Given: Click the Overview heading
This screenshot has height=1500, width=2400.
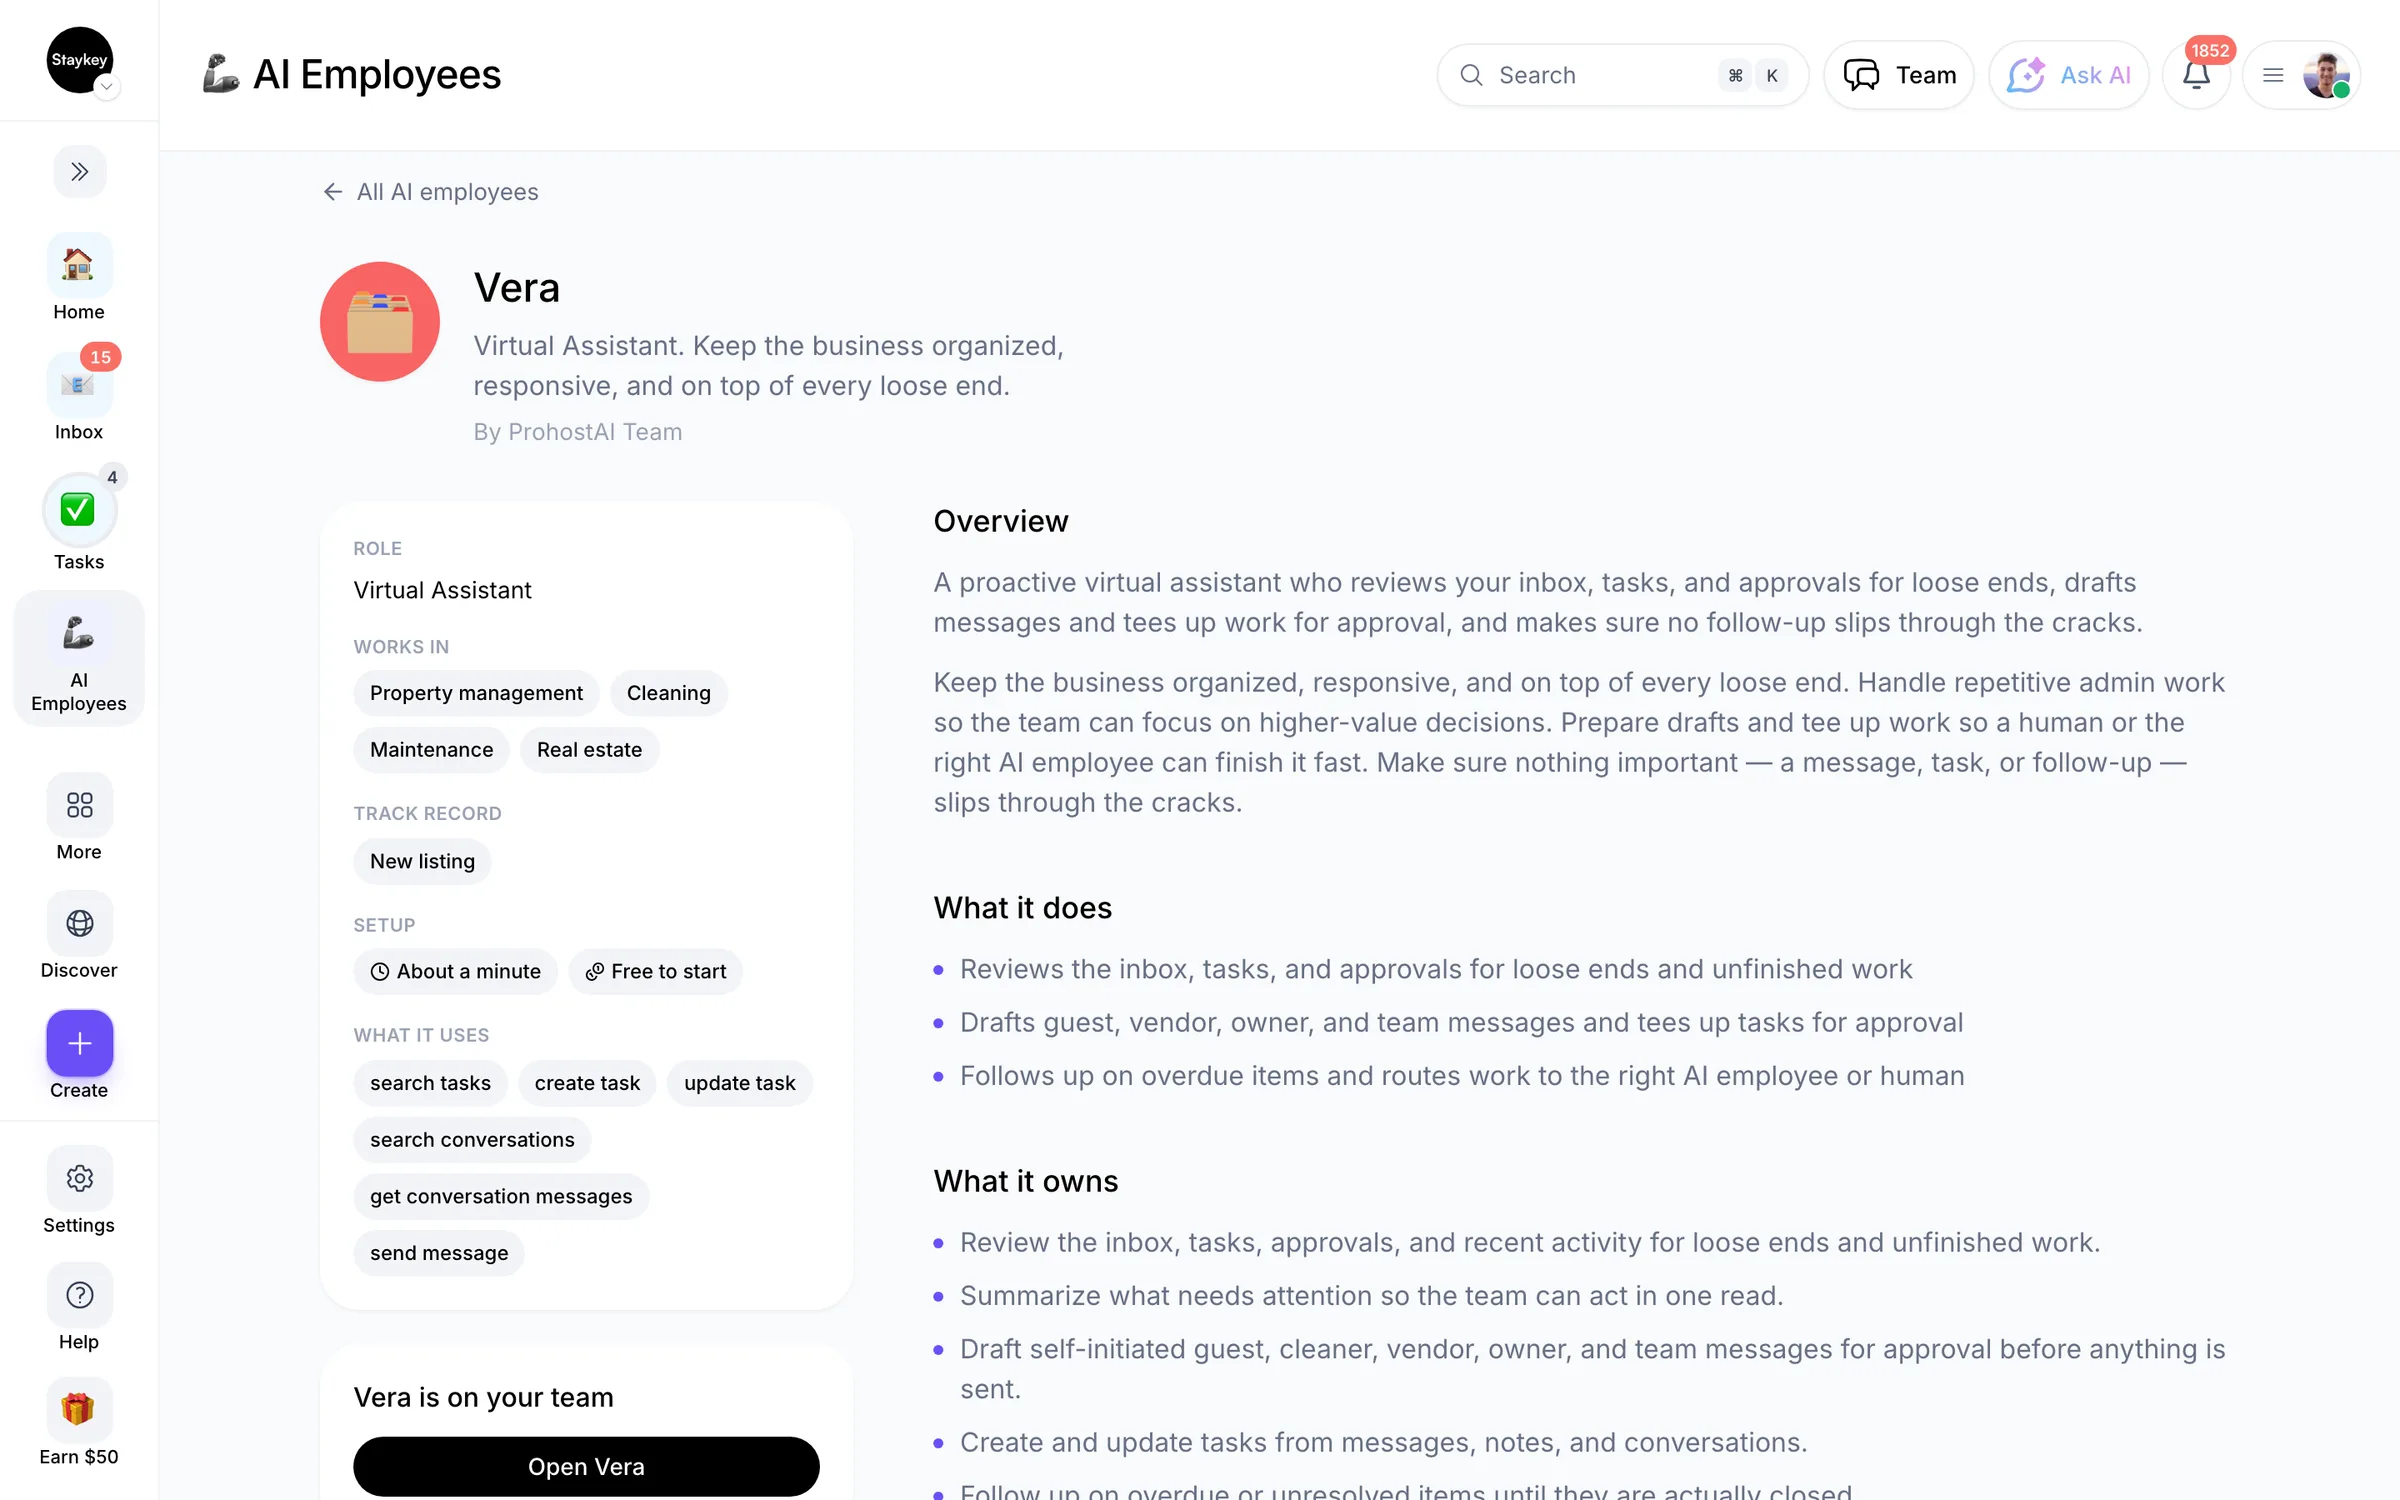Looking at the screenshot, I should [x=1001, y=522].
